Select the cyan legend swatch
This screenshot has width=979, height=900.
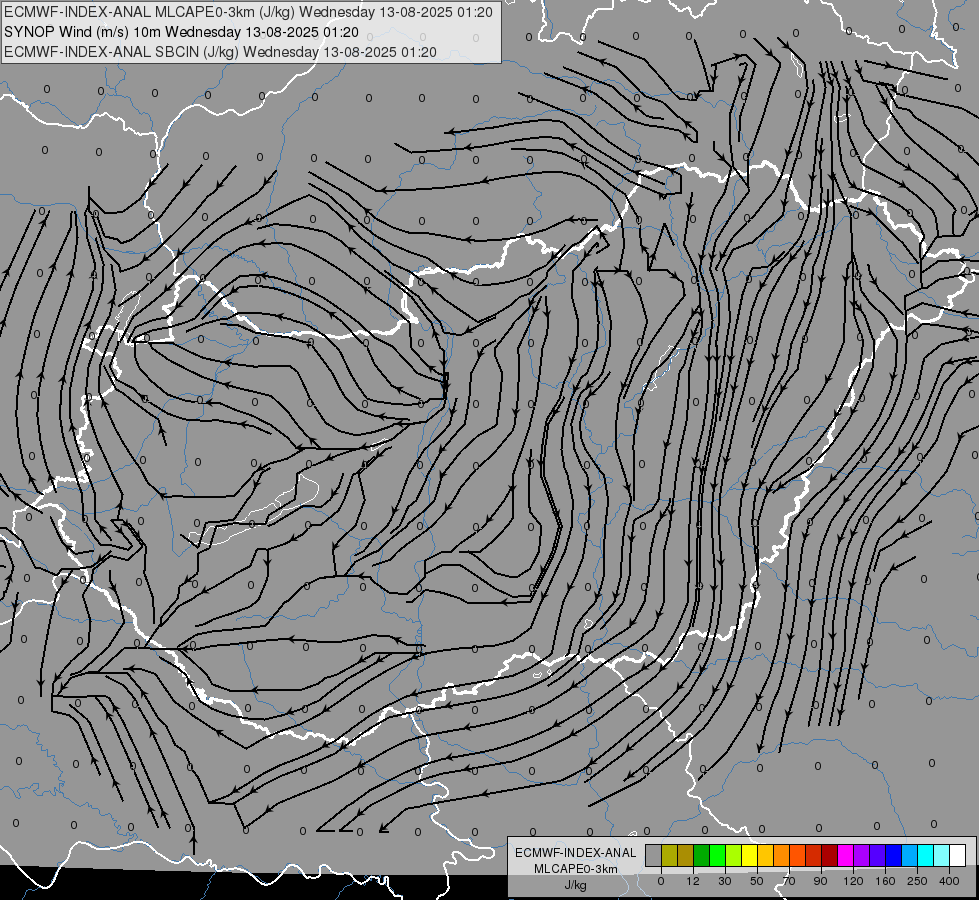[x=925, y=856]
